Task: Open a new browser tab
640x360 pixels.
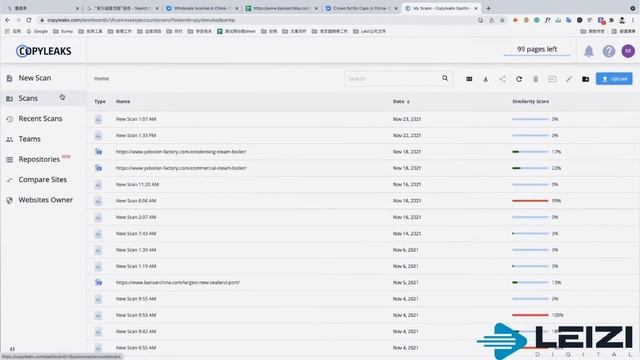Action: [x=488, y=8]
